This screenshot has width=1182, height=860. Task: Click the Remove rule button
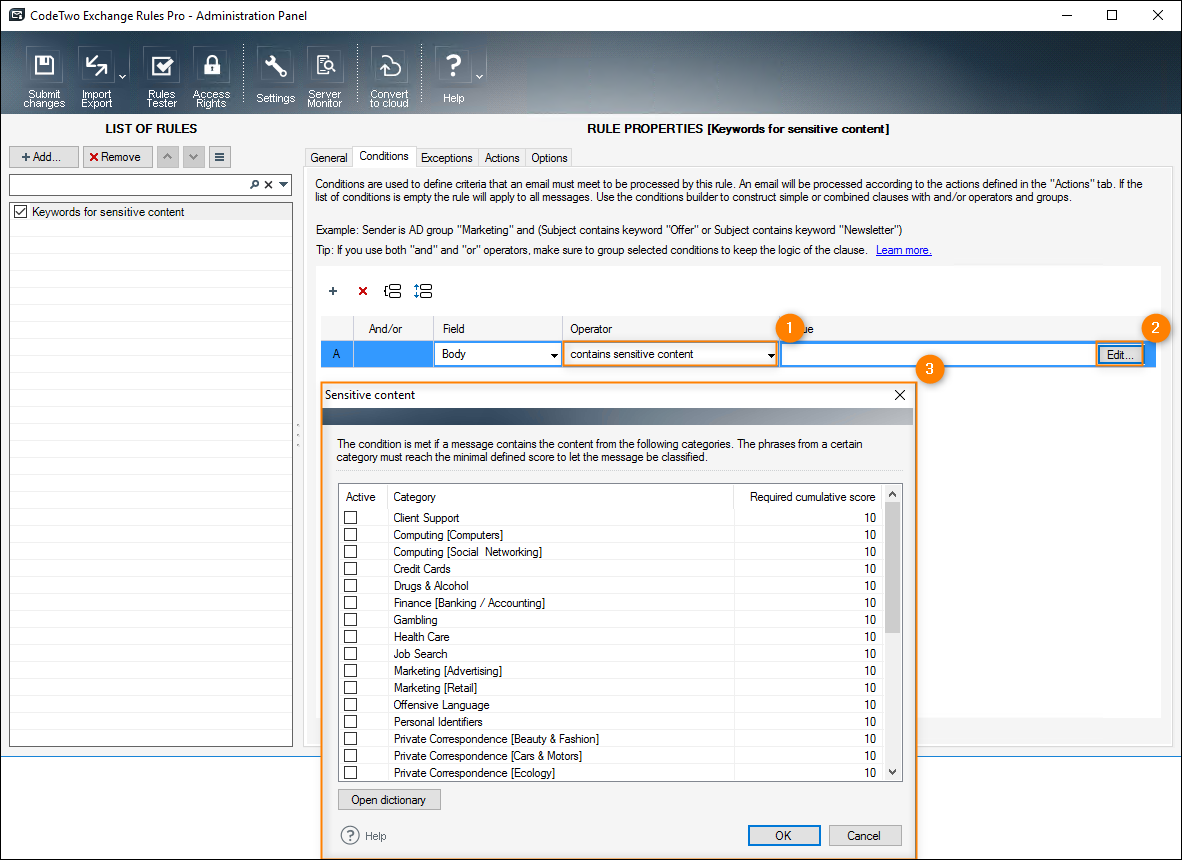pos(118,157)
